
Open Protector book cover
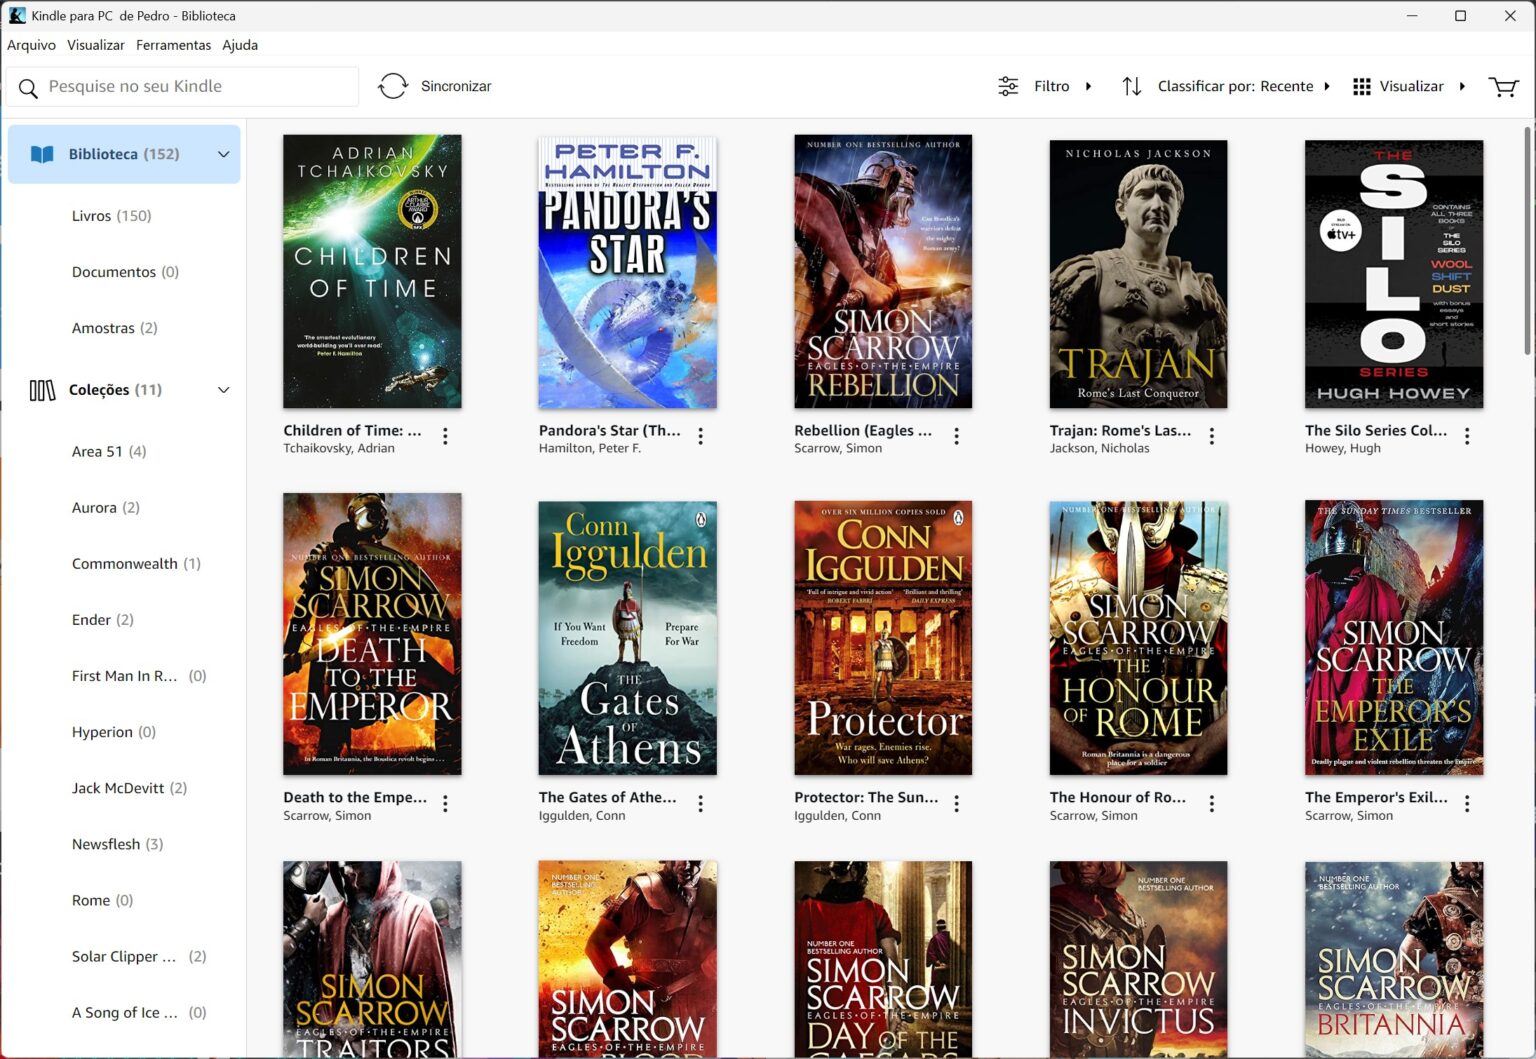[883, 638]
